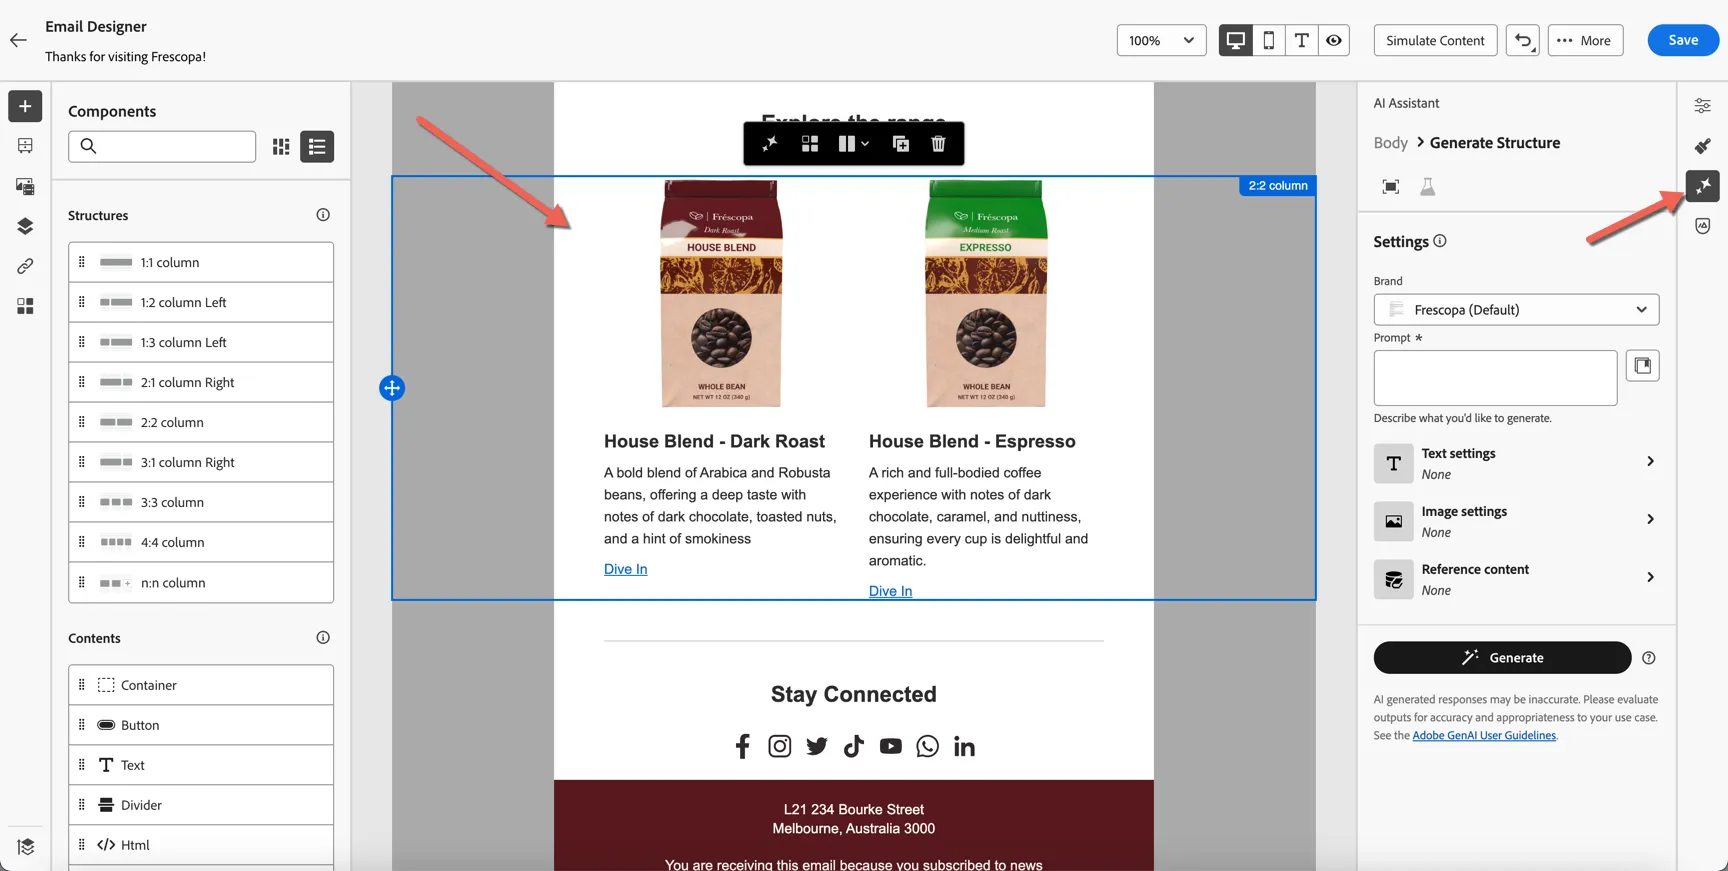Select n:n column structure
The height and width of the screenshot is (871, 1728).
click(201, 582)
